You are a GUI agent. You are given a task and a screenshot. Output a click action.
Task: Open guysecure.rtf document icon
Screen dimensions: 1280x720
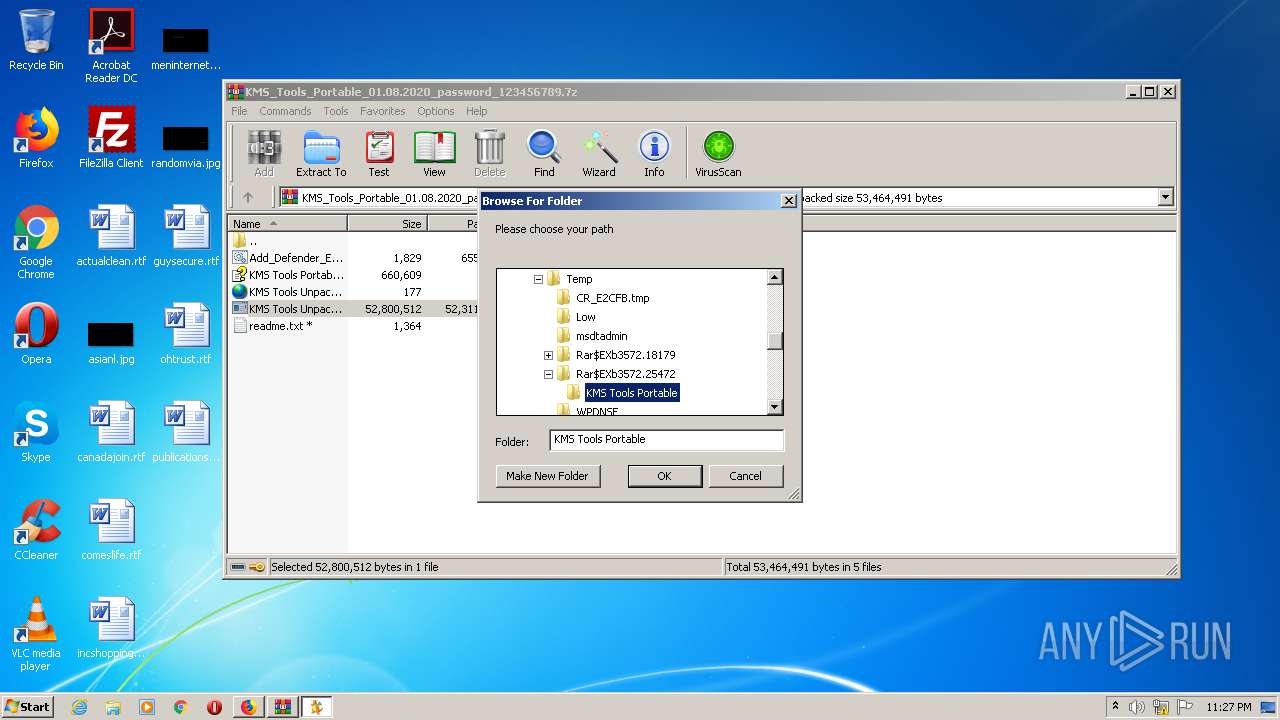(x=186, y=236)
